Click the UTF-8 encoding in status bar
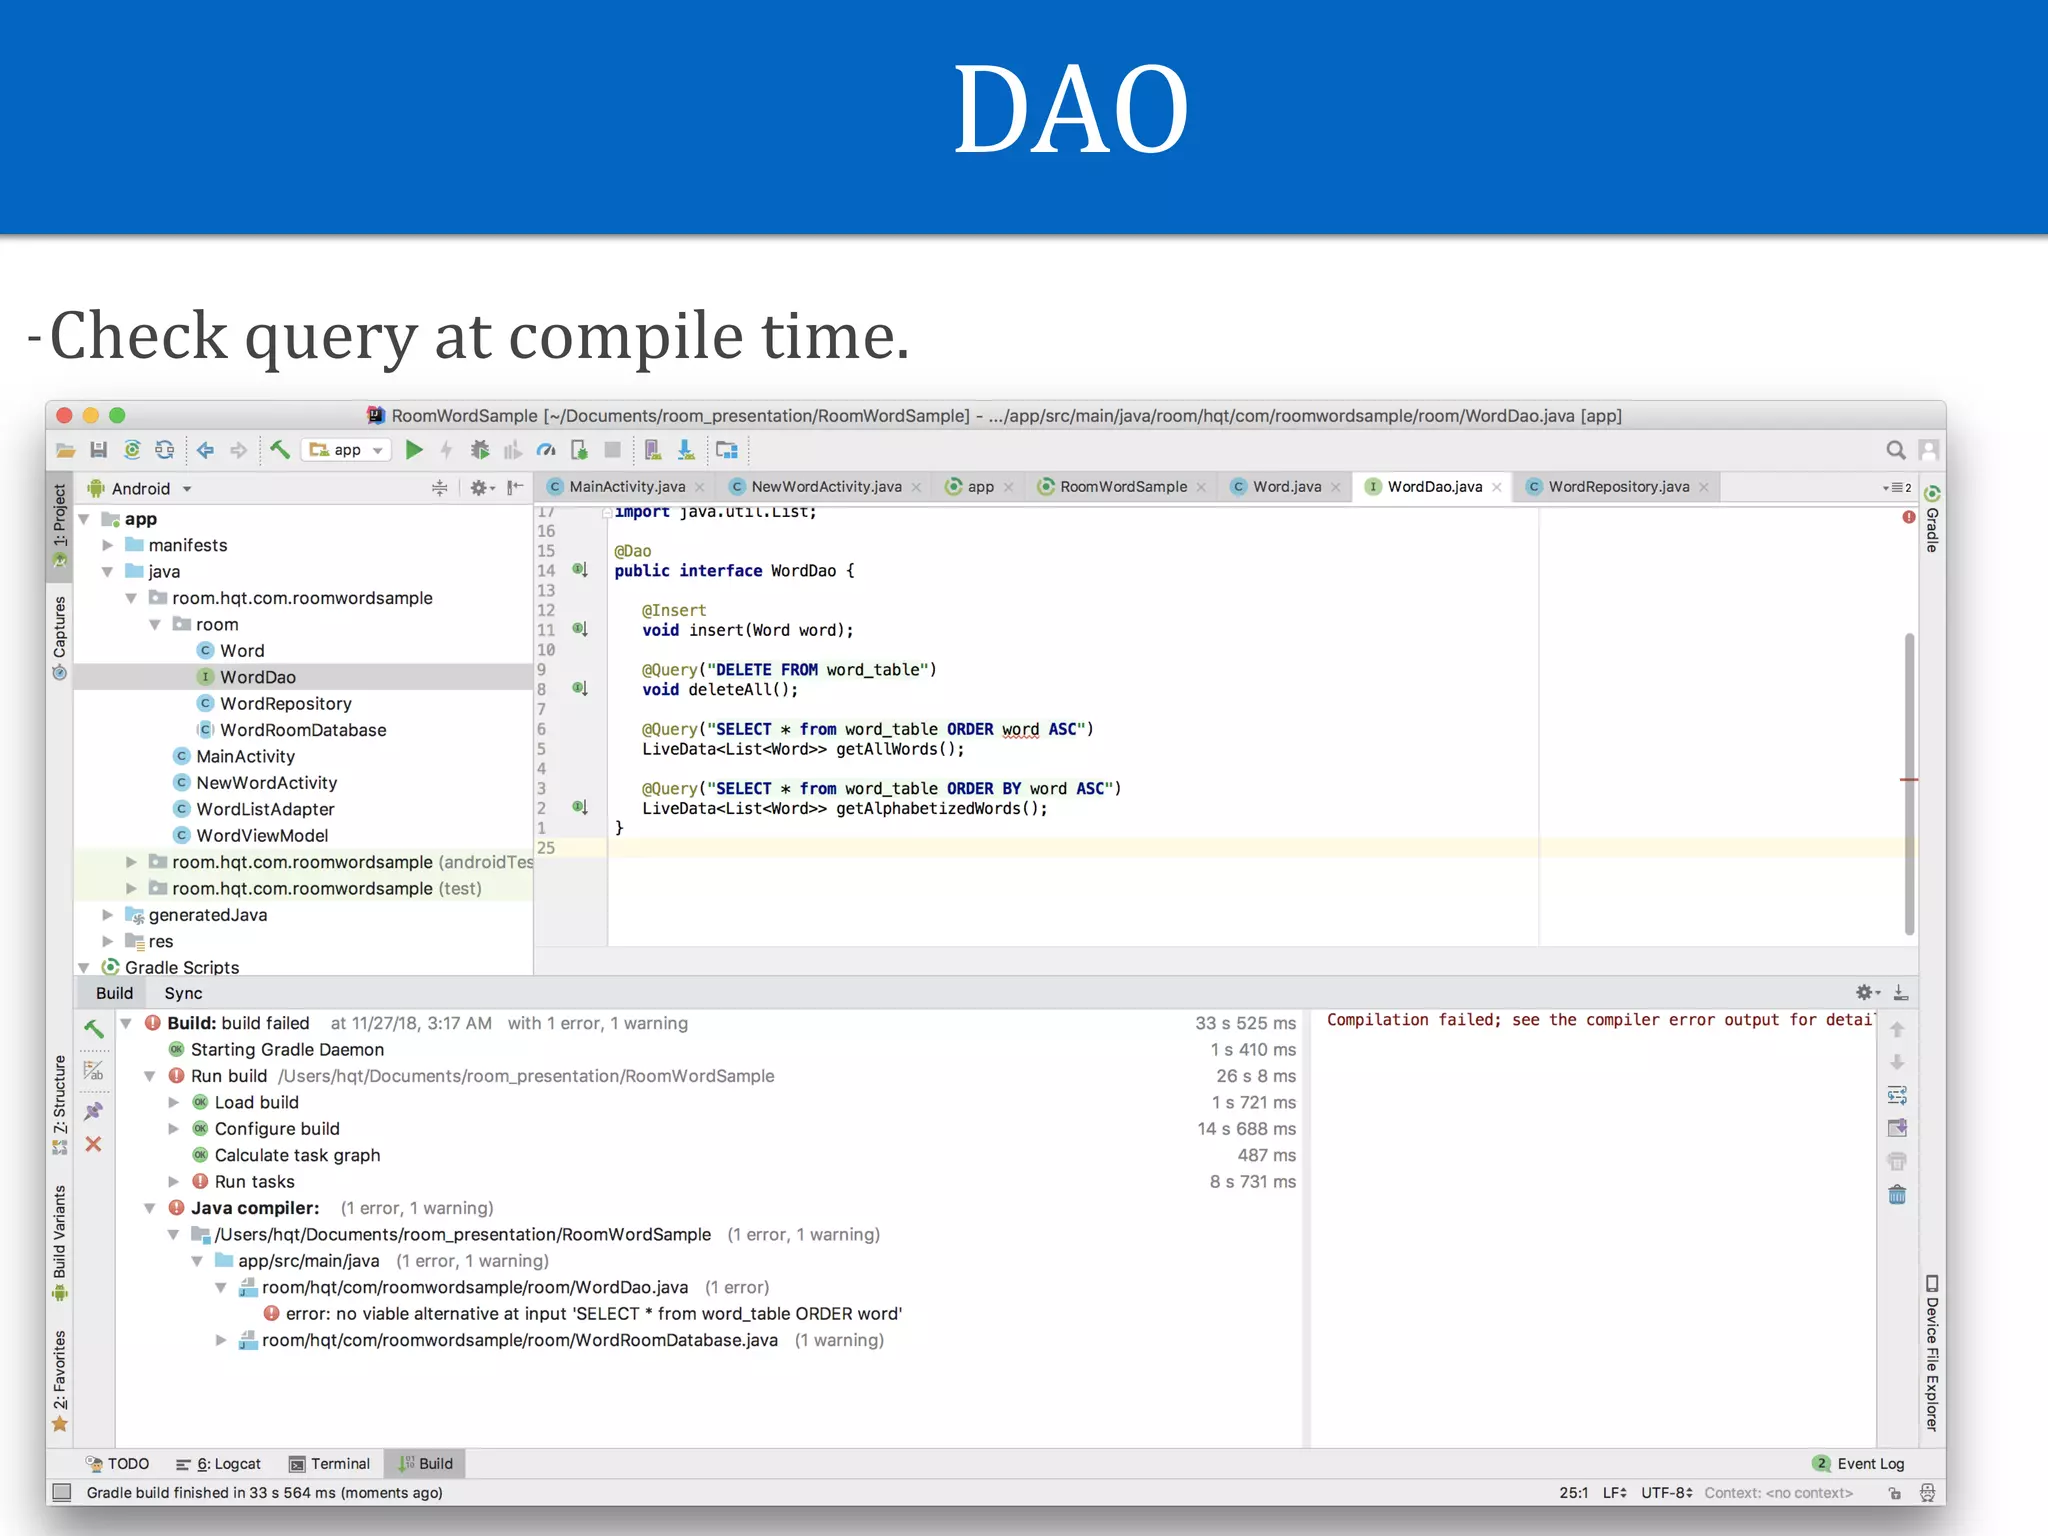The image size is (2048, 1536). pyautogui.click(x=1666, y=1492)
